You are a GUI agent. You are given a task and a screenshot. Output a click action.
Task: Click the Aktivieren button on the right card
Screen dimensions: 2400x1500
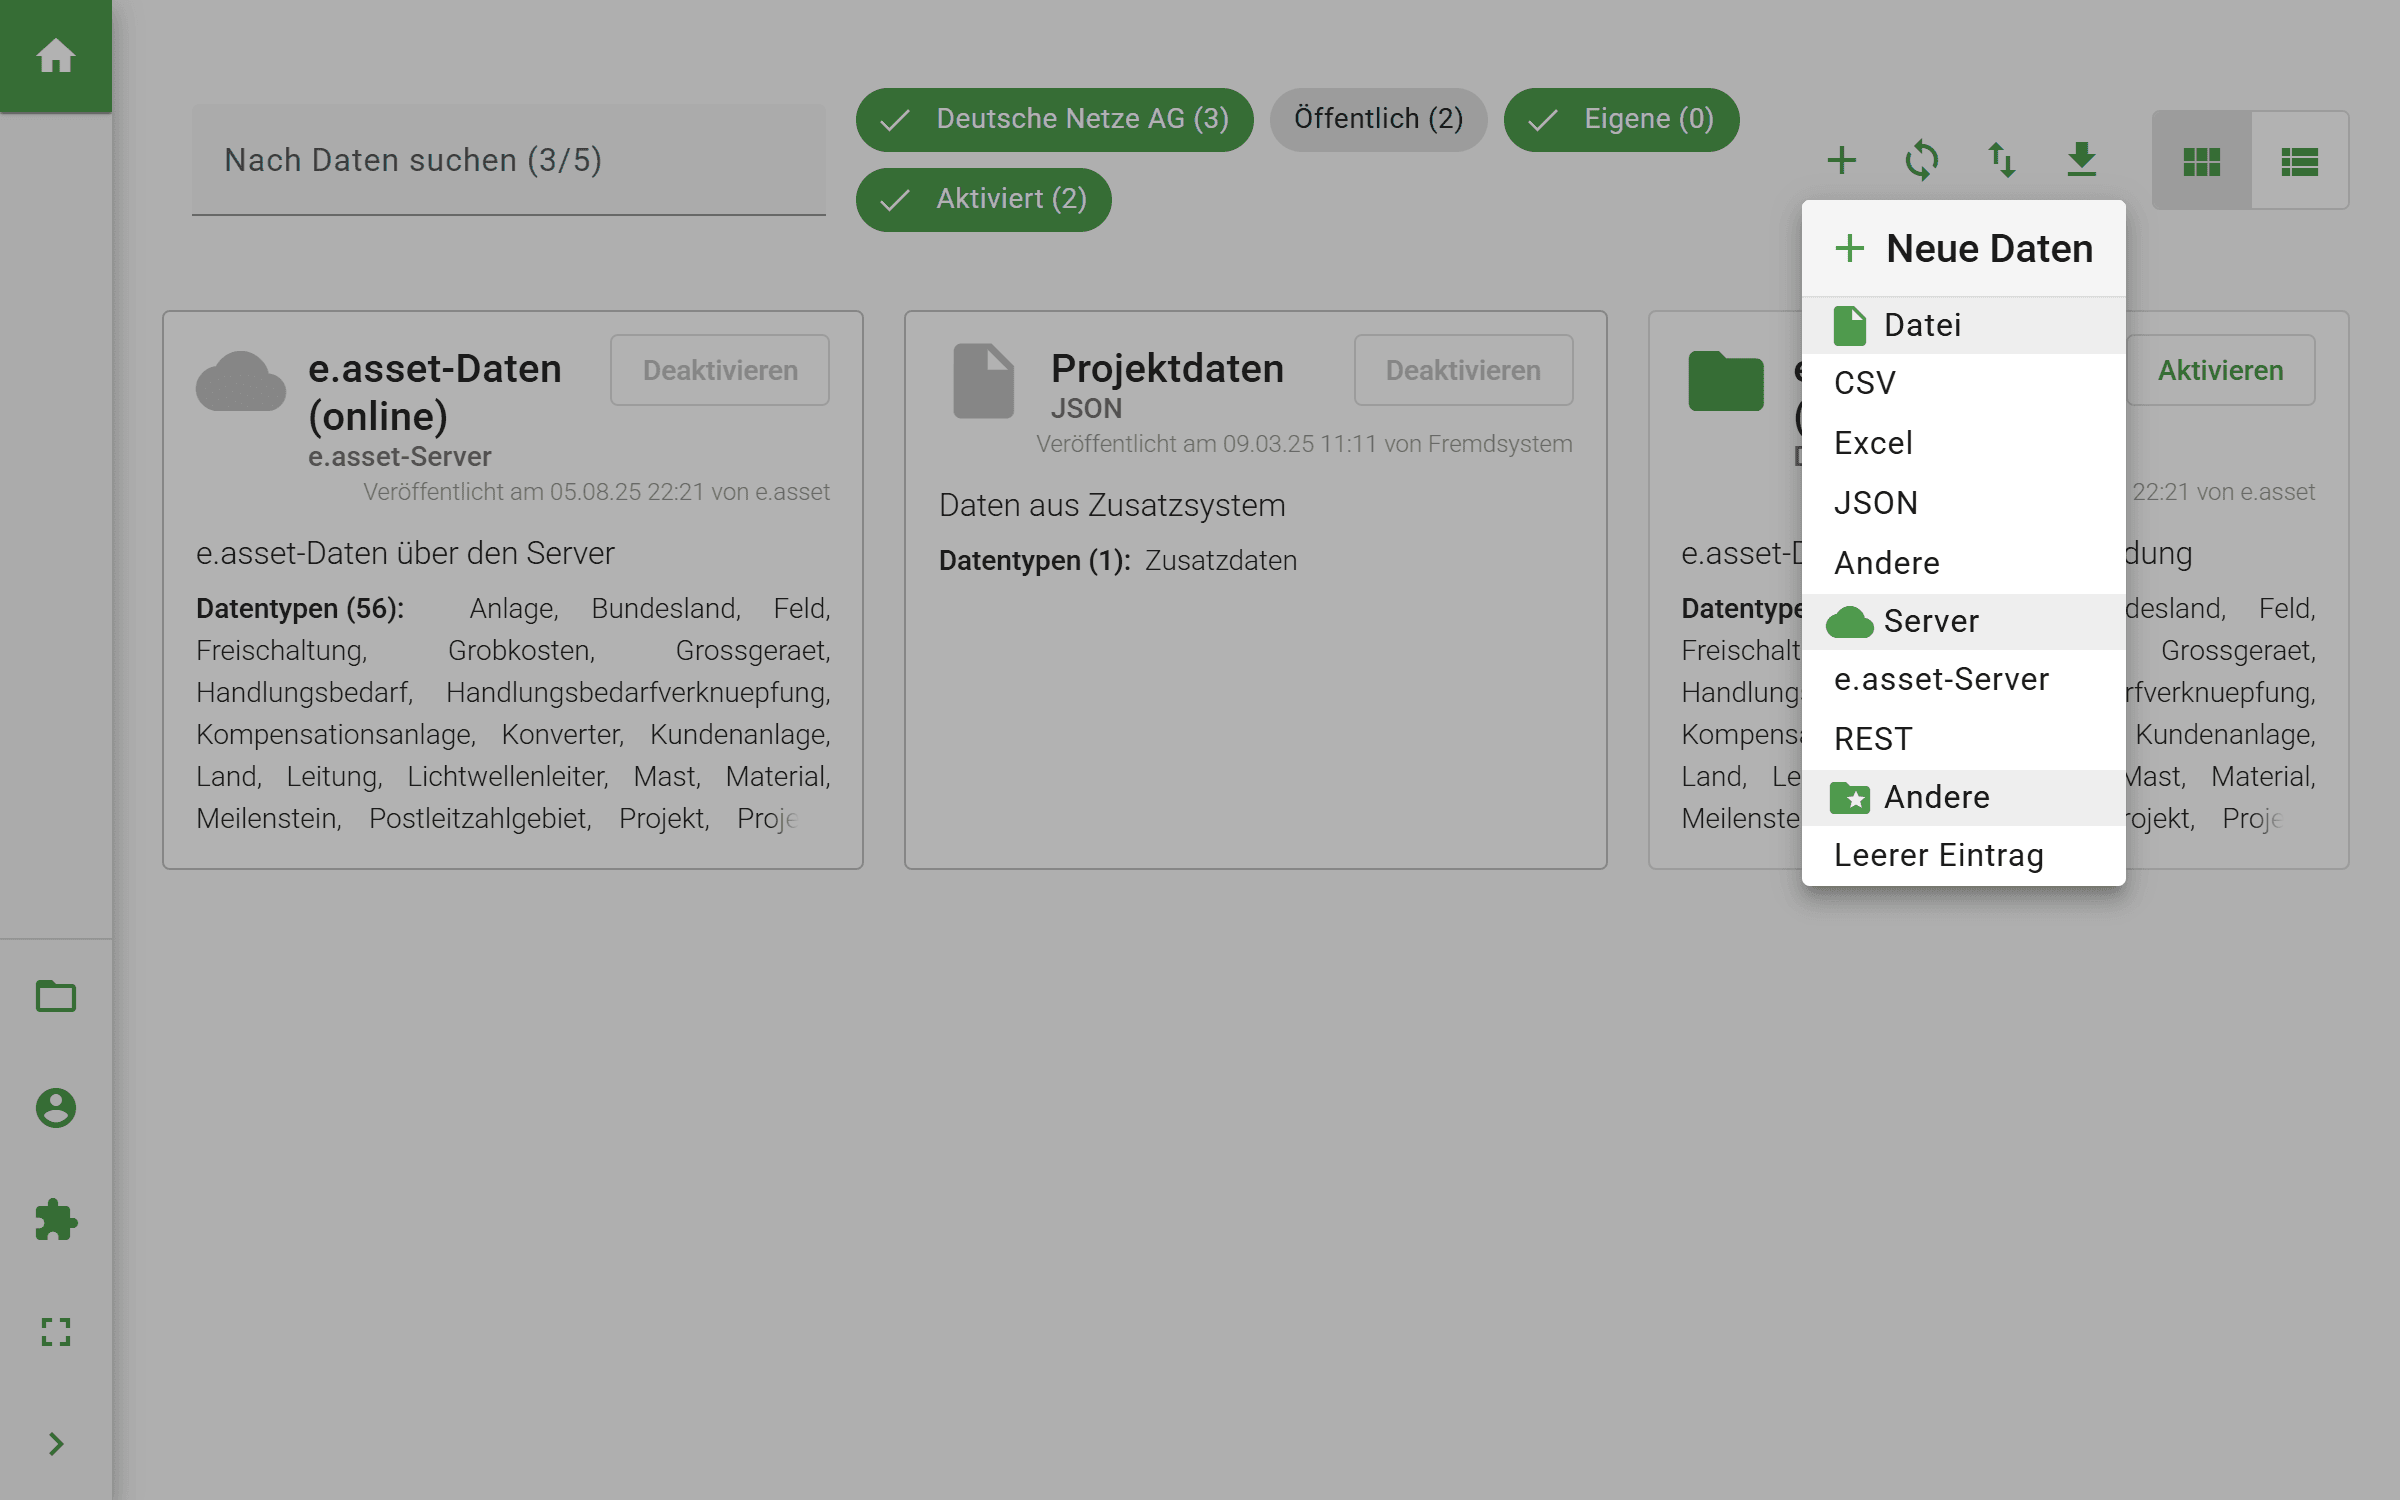(2220, 369)
